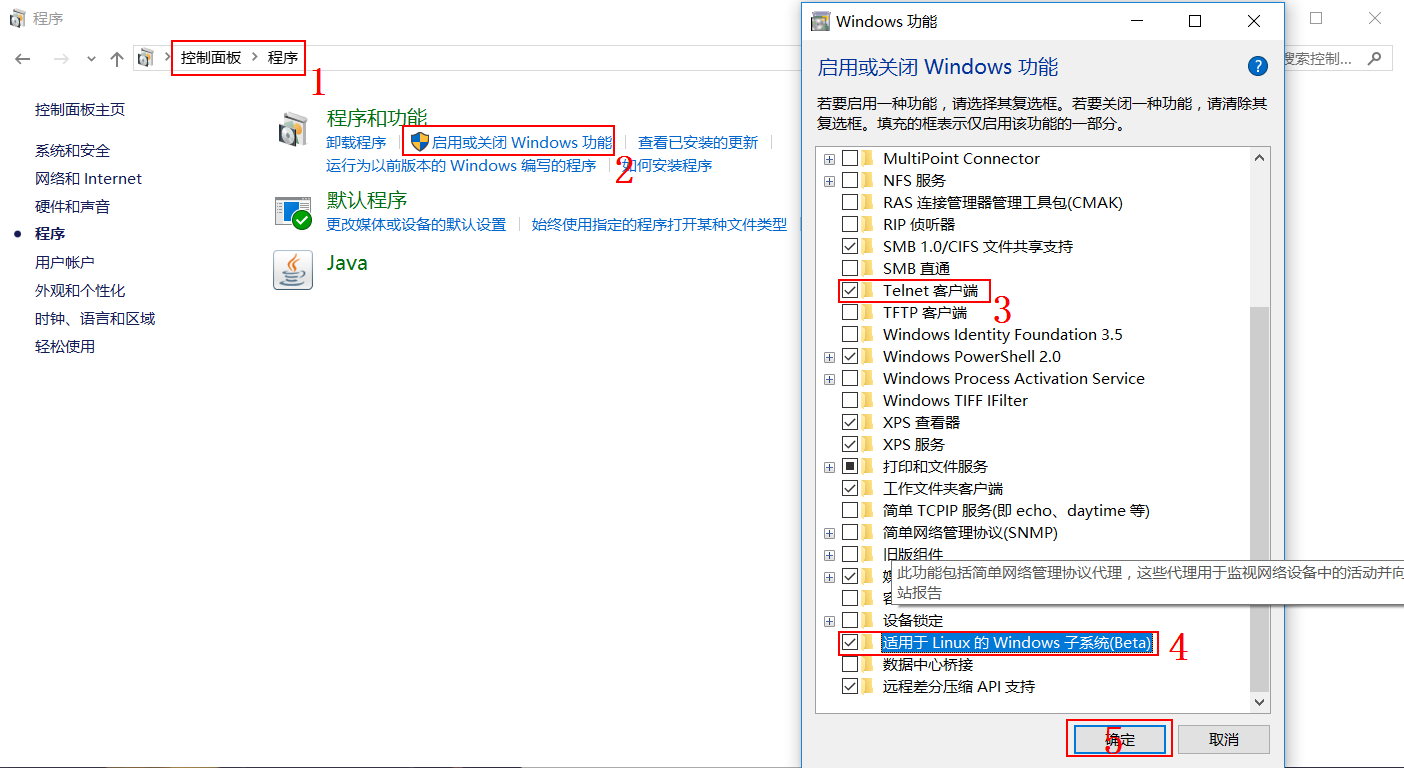Open 时钟、语言和区域 in the sidebar
Image resolution: width=1404 pixels, height=768 pixels.
tap(95, 318)
